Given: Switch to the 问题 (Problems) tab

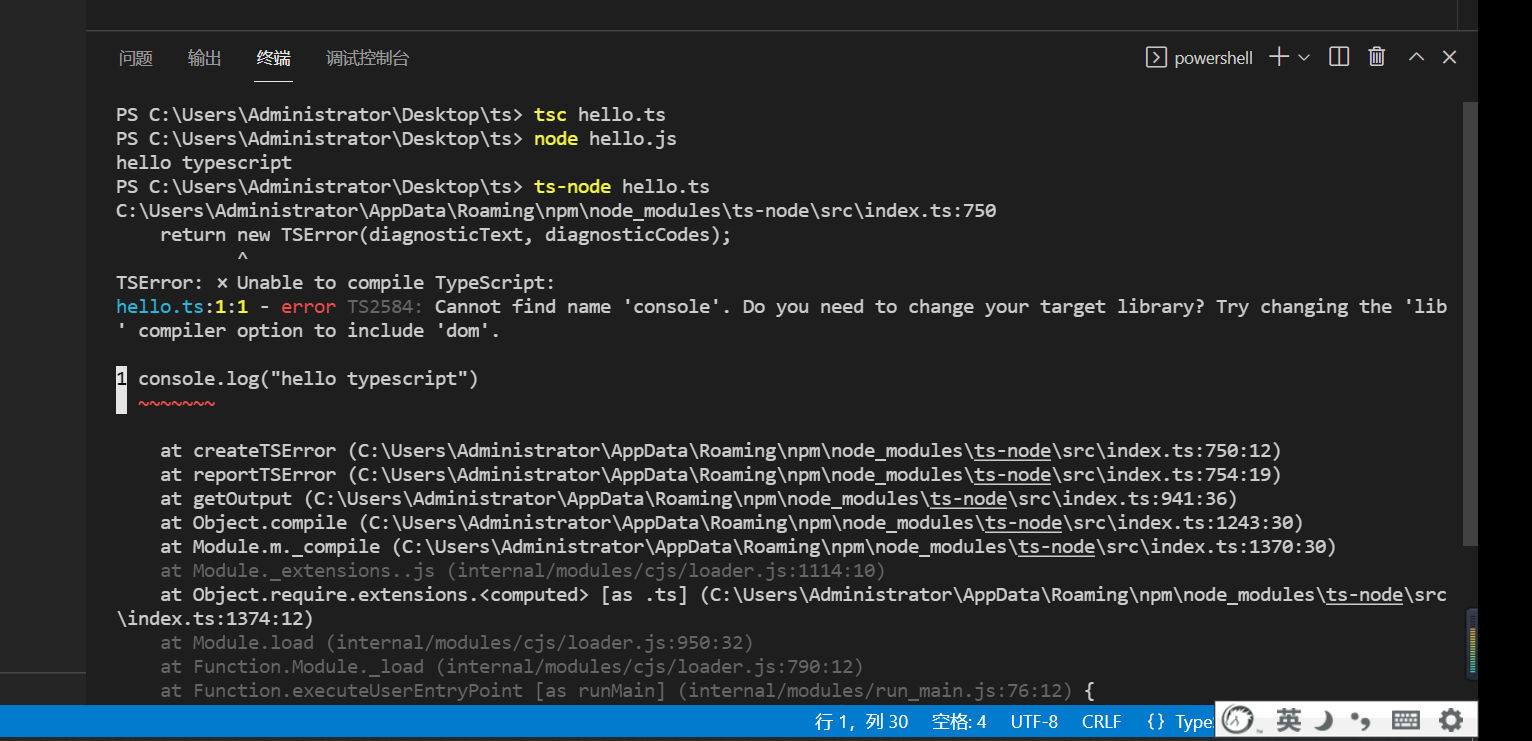Looking at the screenshot, I should click(136, 58).
